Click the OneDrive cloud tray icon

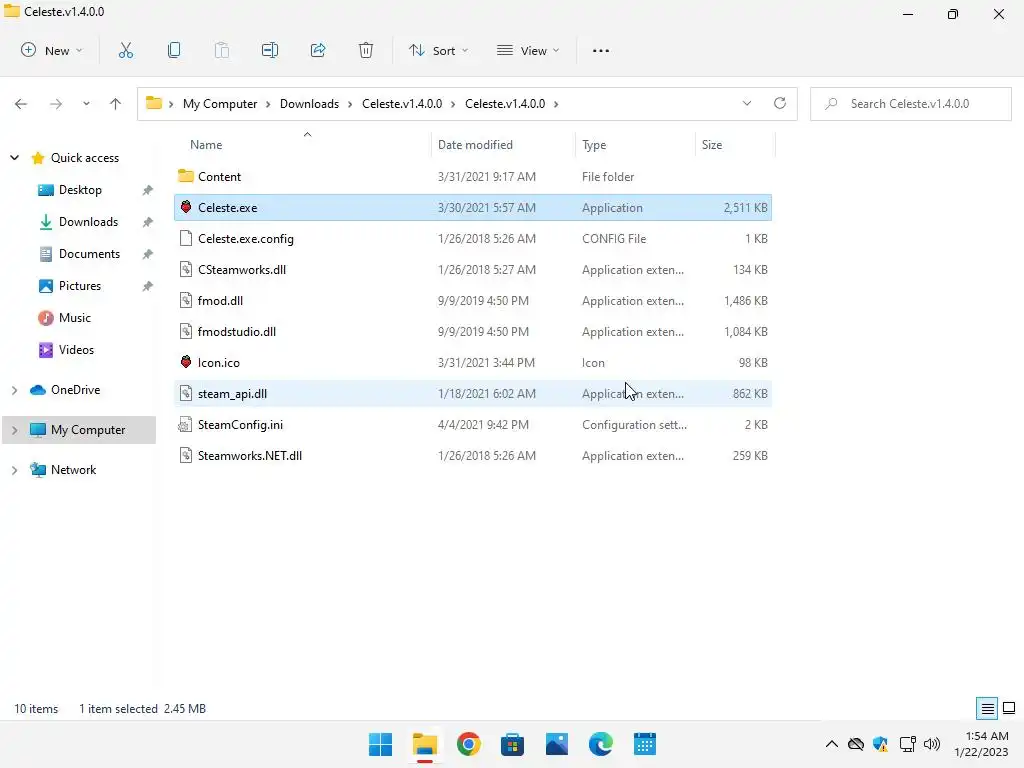pos(856,744)
